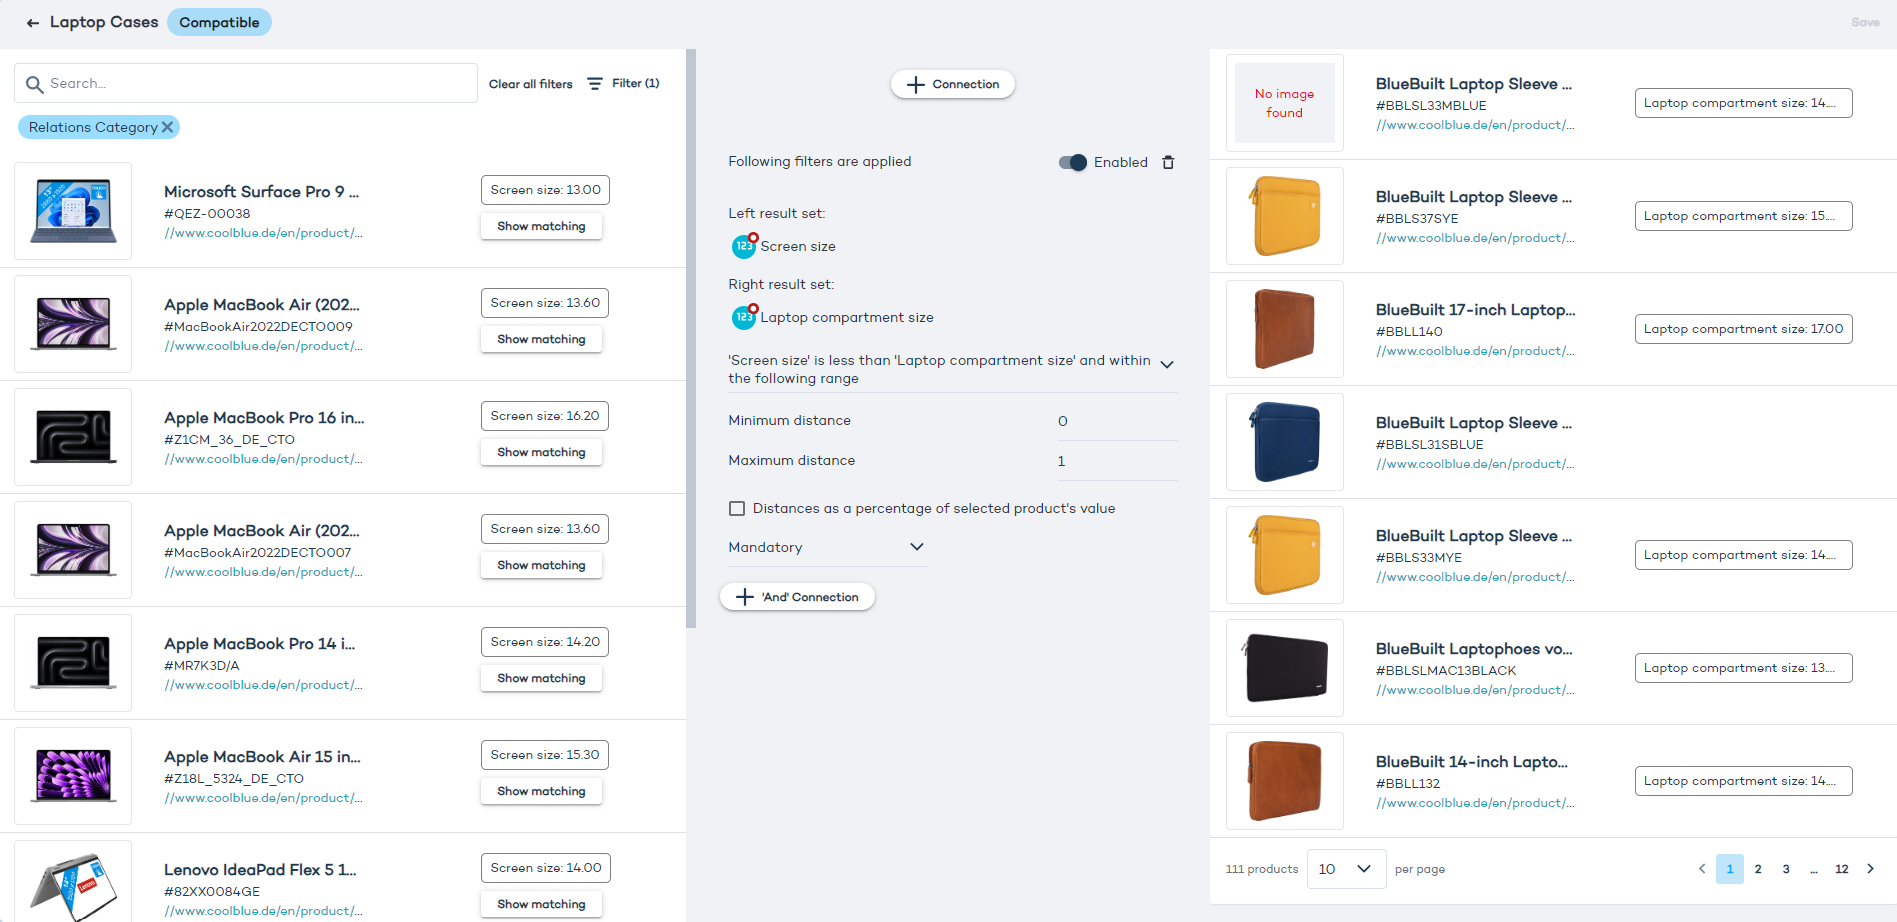Show matching for Microsoft Surface Pro 9
This screenshot has height=922, width=1897.
click(541, 226)
